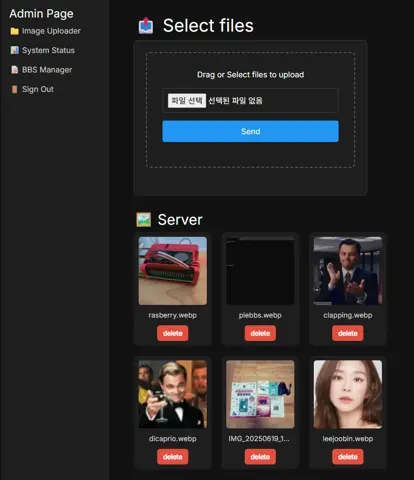Click the upload icon beside Select files
Image resolution: width=414 pixels, height=480 pixels.
click(x=146, y=26)
